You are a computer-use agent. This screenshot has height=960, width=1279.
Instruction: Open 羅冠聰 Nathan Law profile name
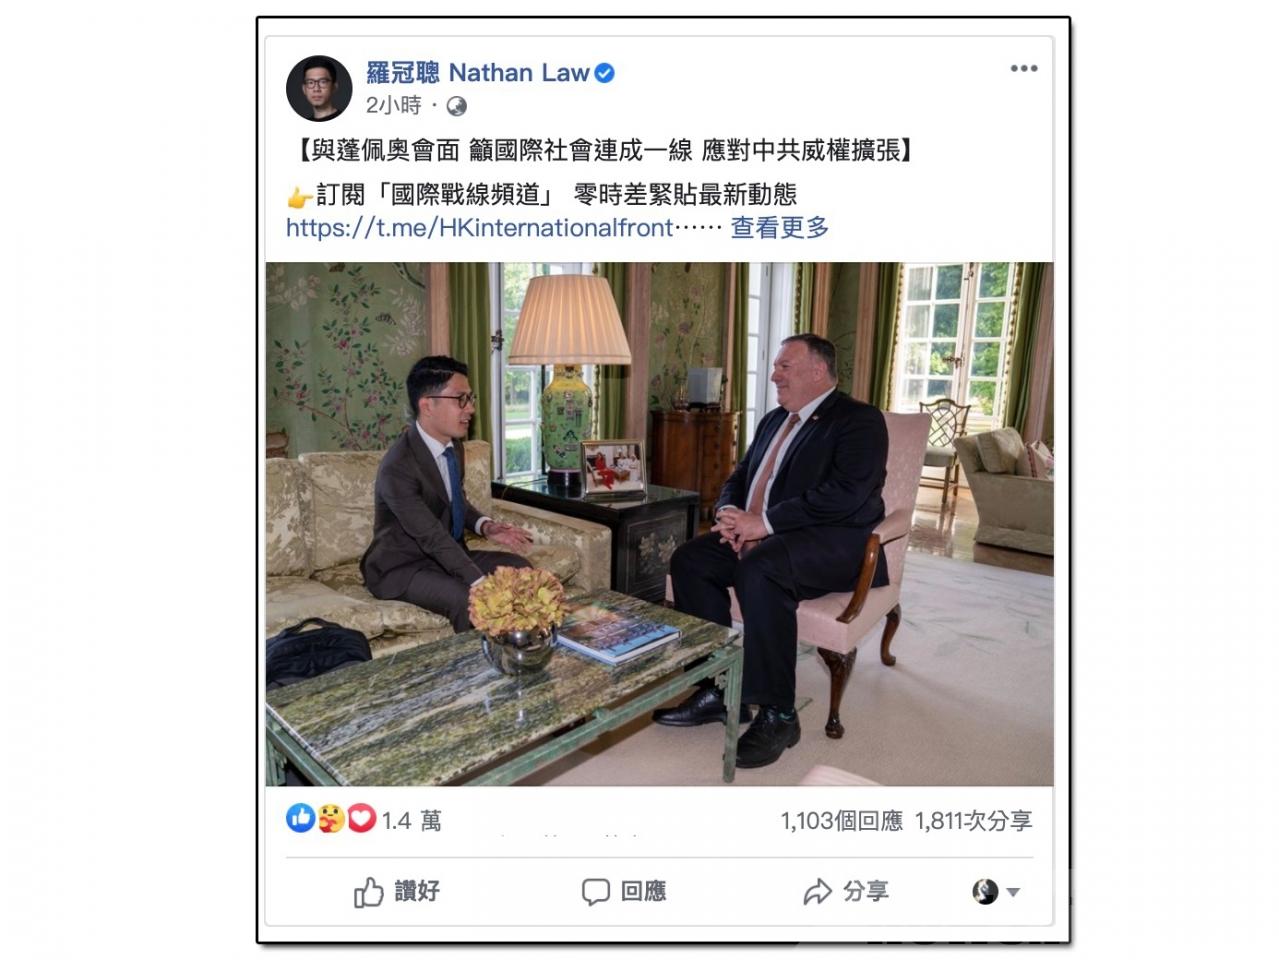(478, 73)
